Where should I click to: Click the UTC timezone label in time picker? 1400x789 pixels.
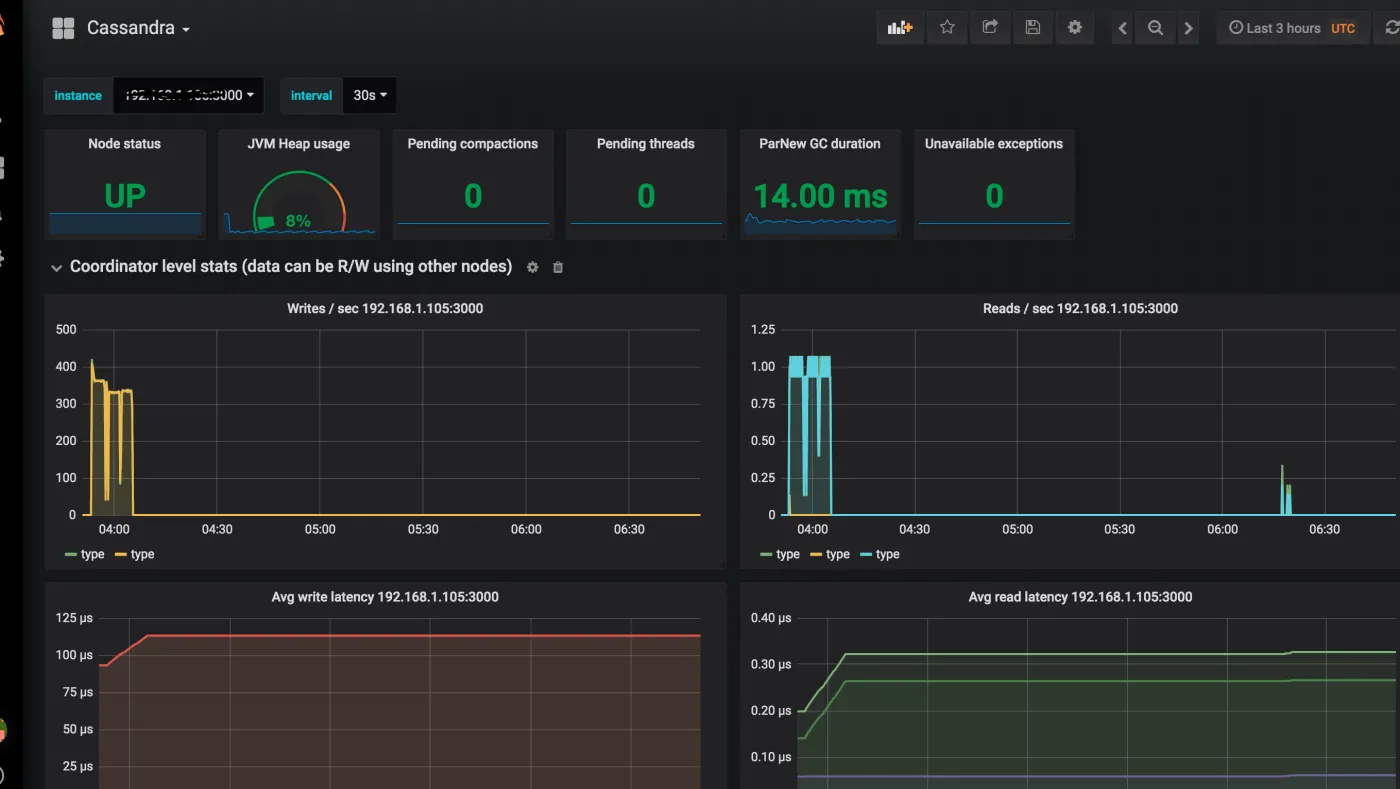pos(1343,29)
